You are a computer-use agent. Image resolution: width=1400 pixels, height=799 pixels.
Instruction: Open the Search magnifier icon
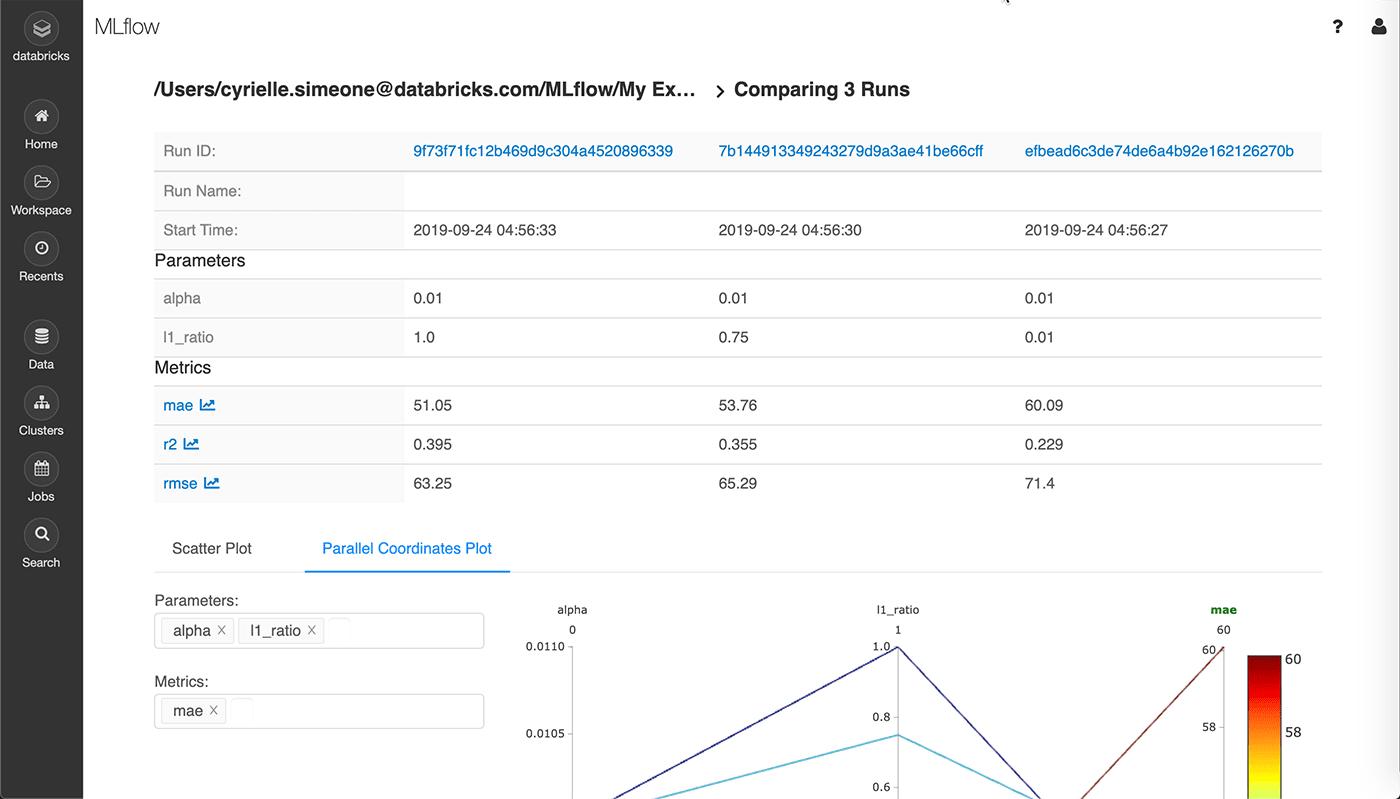(41, 535)
